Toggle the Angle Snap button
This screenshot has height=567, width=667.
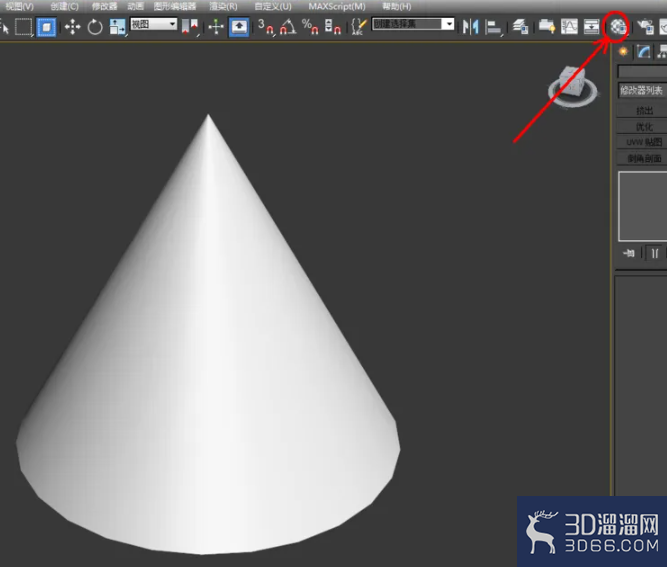(288, 27)
